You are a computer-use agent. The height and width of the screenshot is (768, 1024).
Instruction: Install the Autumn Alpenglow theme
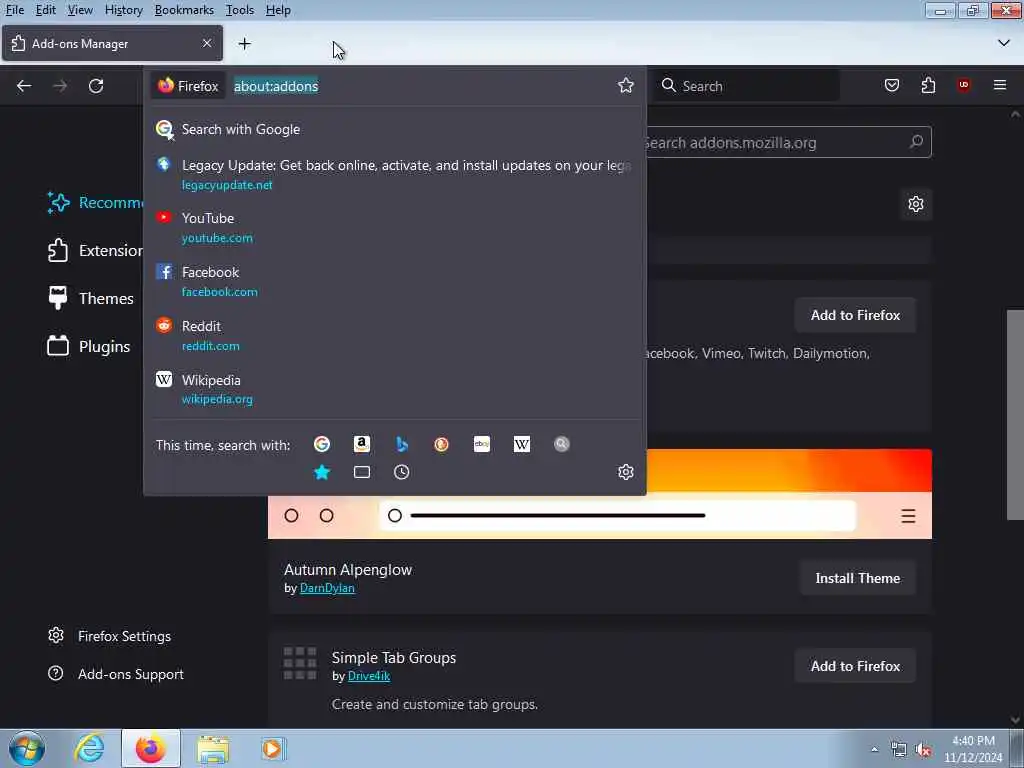[x=857, y=578]
